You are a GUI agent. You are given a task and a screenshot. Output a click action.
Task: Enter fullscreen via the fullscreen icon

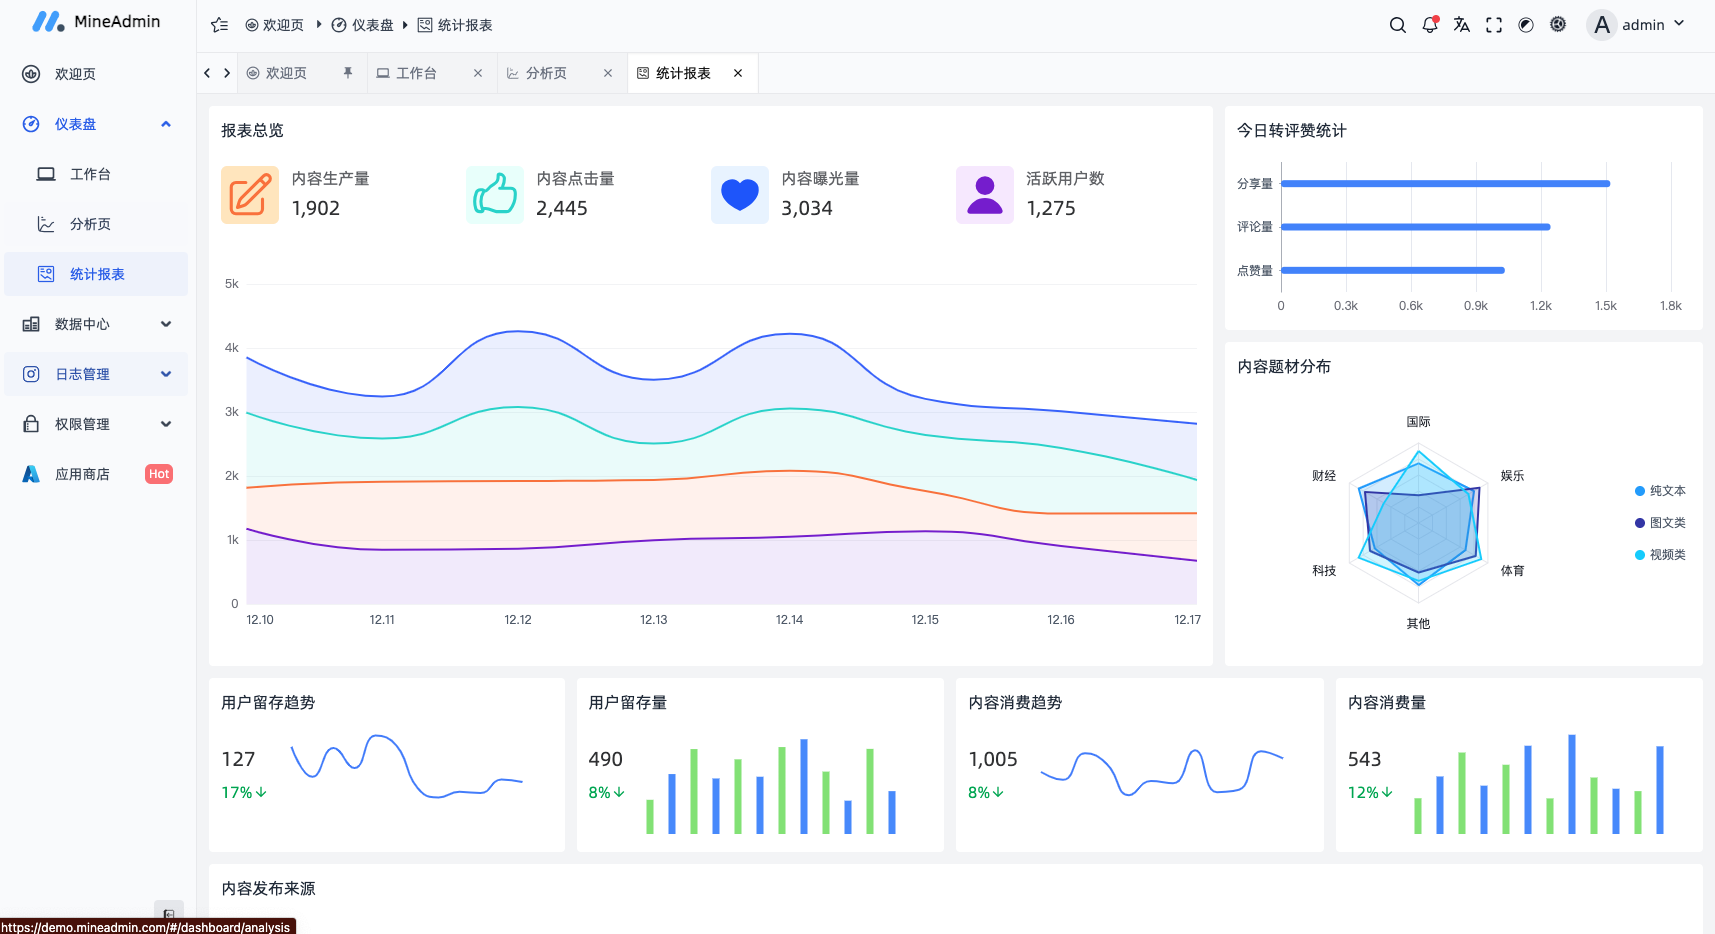point(1493,25)
